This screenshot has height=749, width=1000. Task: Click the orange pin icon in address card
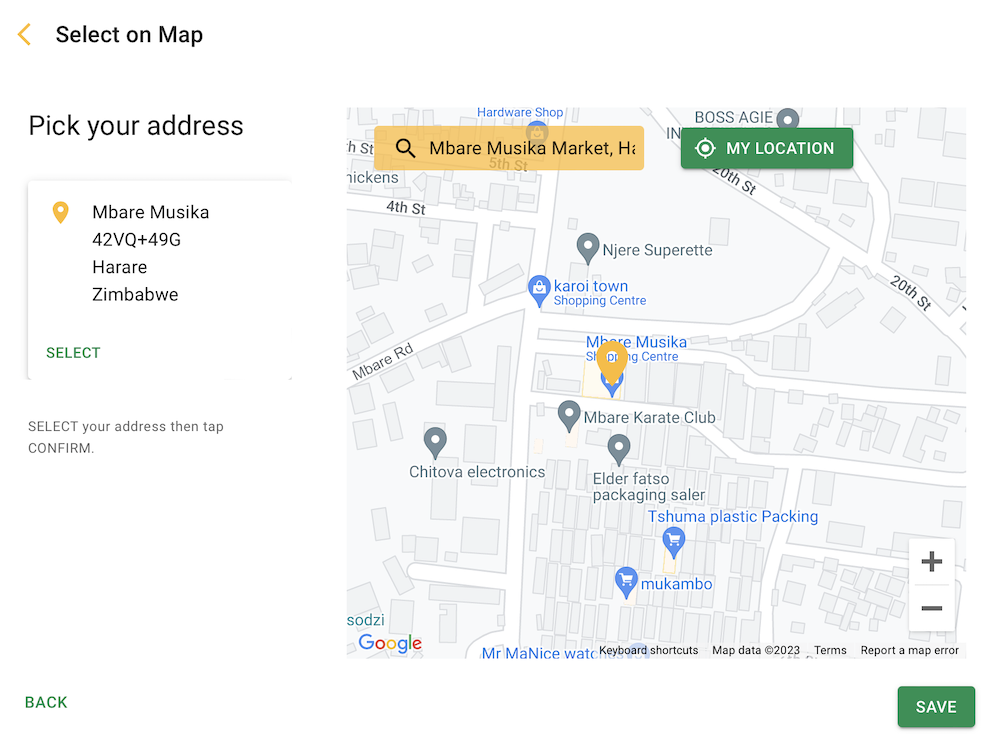point(61,212)
